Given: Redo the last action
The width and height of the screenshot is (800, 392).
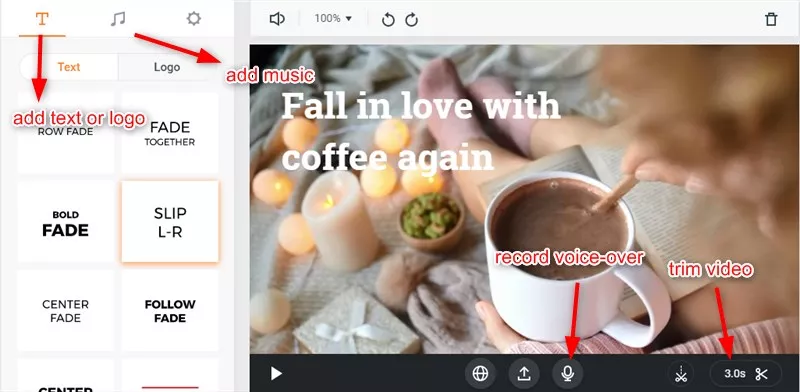Looking at the screenshot, I should coord(412,20).
